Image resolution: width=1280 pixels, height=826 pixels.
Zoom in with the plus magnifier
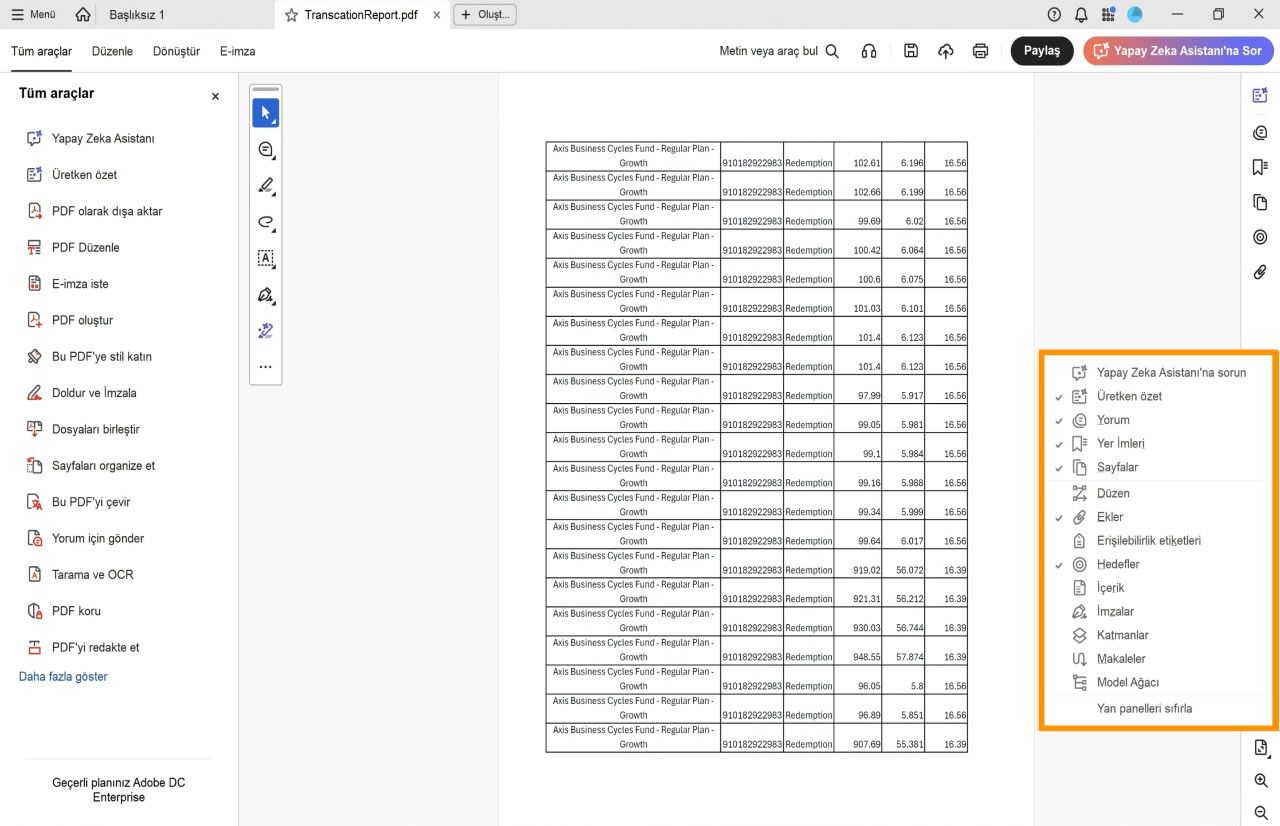(x=1261, y=781)
